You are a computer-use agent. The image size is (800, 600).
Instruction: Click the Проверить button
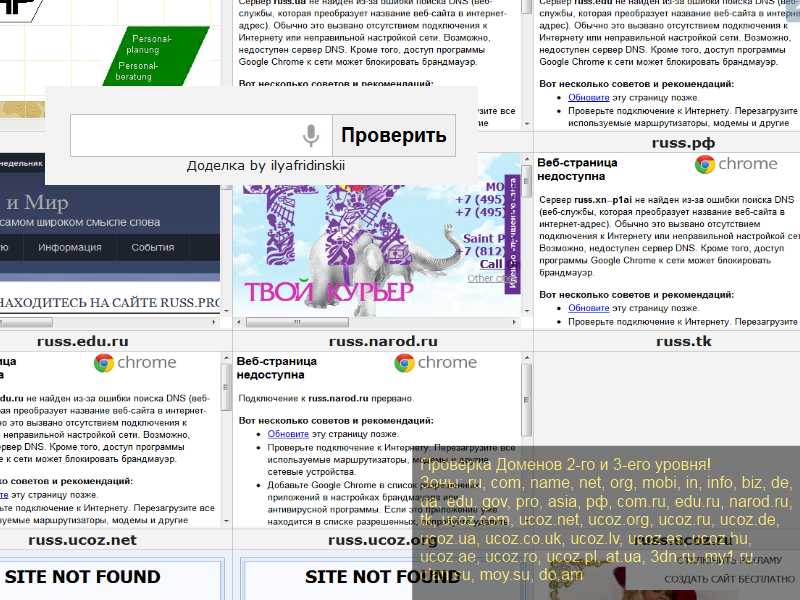pos(394,135)
